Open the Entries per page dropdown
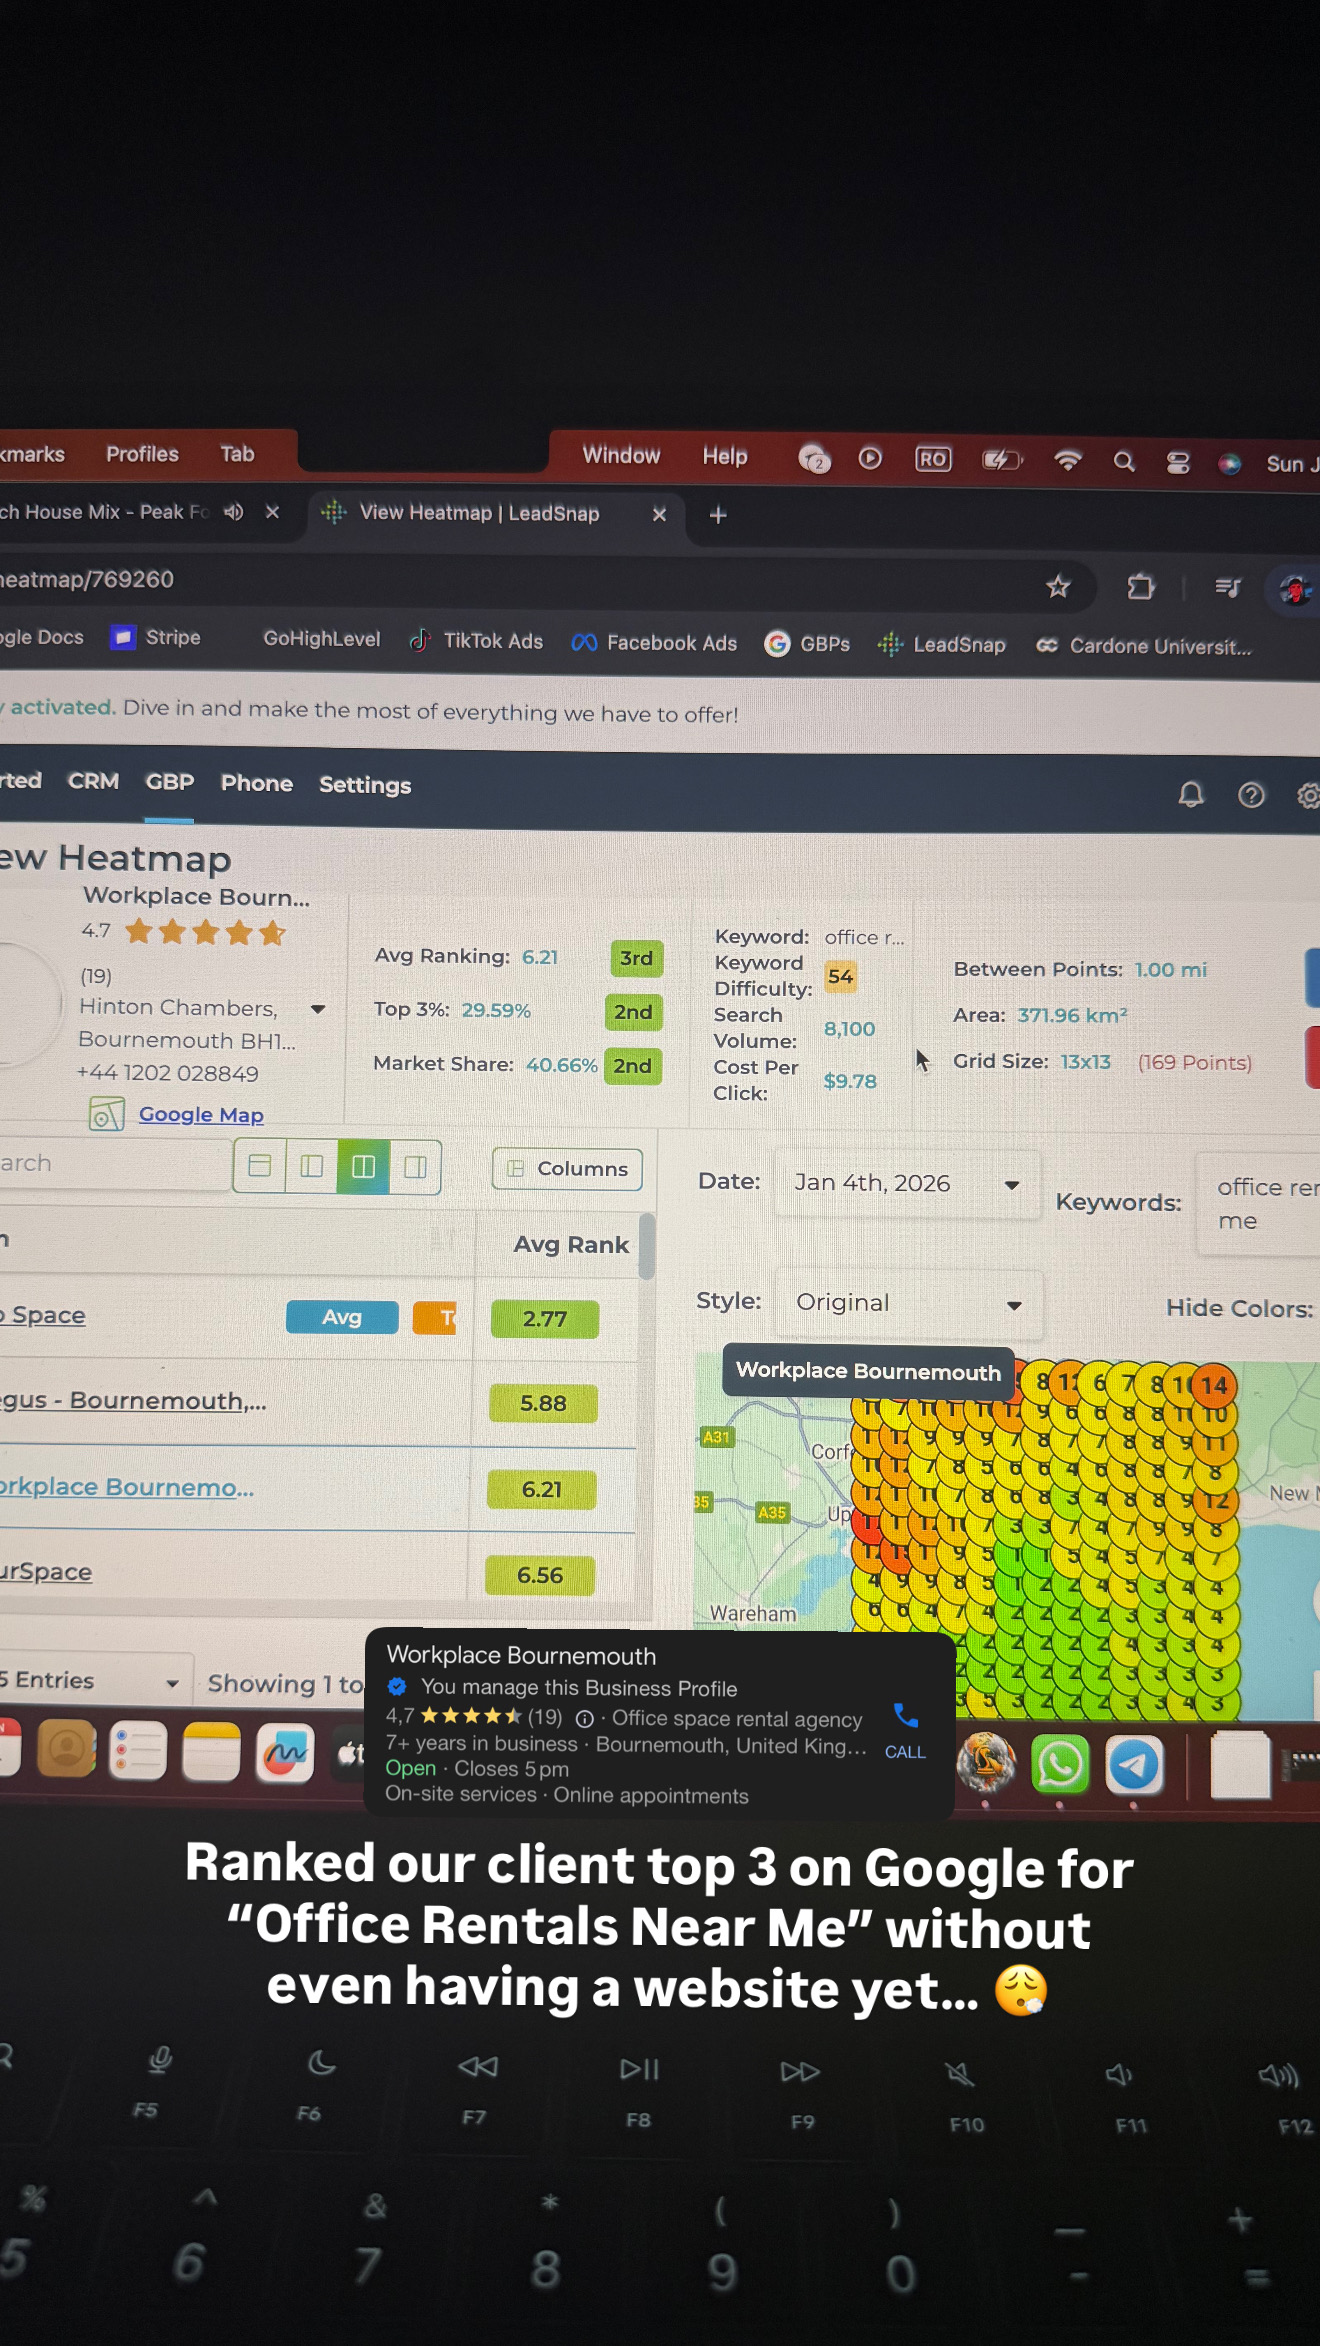Image resolution: width=1320 pixels, height=2346 pixels. (x=93, y=1682)
